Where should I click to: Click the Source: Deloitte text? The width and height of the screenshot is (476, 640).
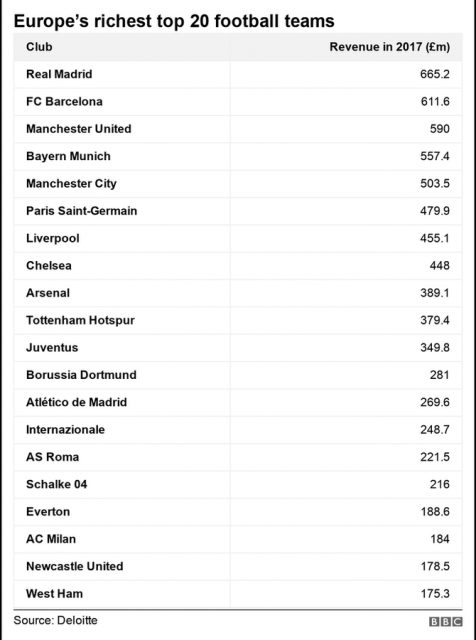[56, 620]
